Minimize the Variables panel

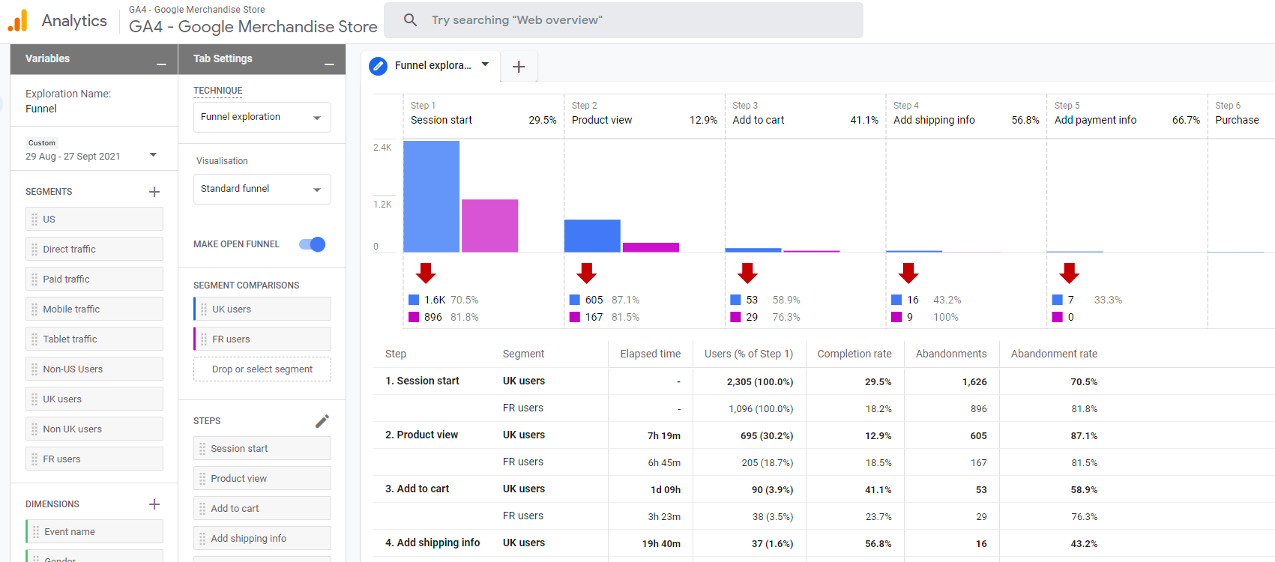click(x=161, y=60)
